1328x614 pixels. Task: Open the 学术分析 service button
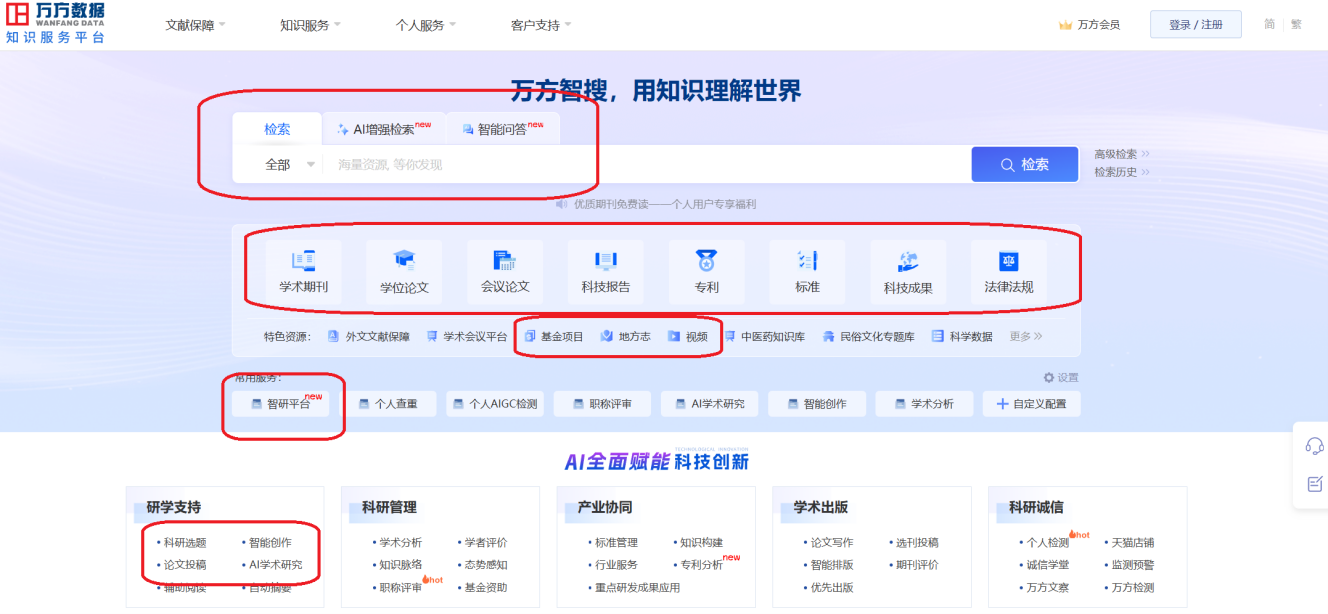click(x=924, y=404)
